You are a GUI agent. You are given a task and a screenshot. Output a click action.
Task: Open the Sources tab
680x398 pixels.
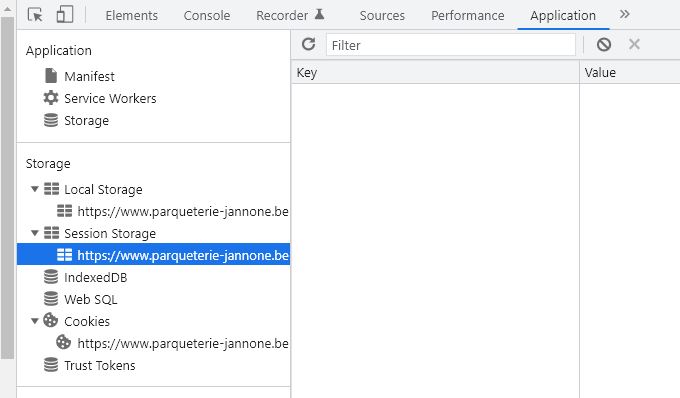click(382, 16)
